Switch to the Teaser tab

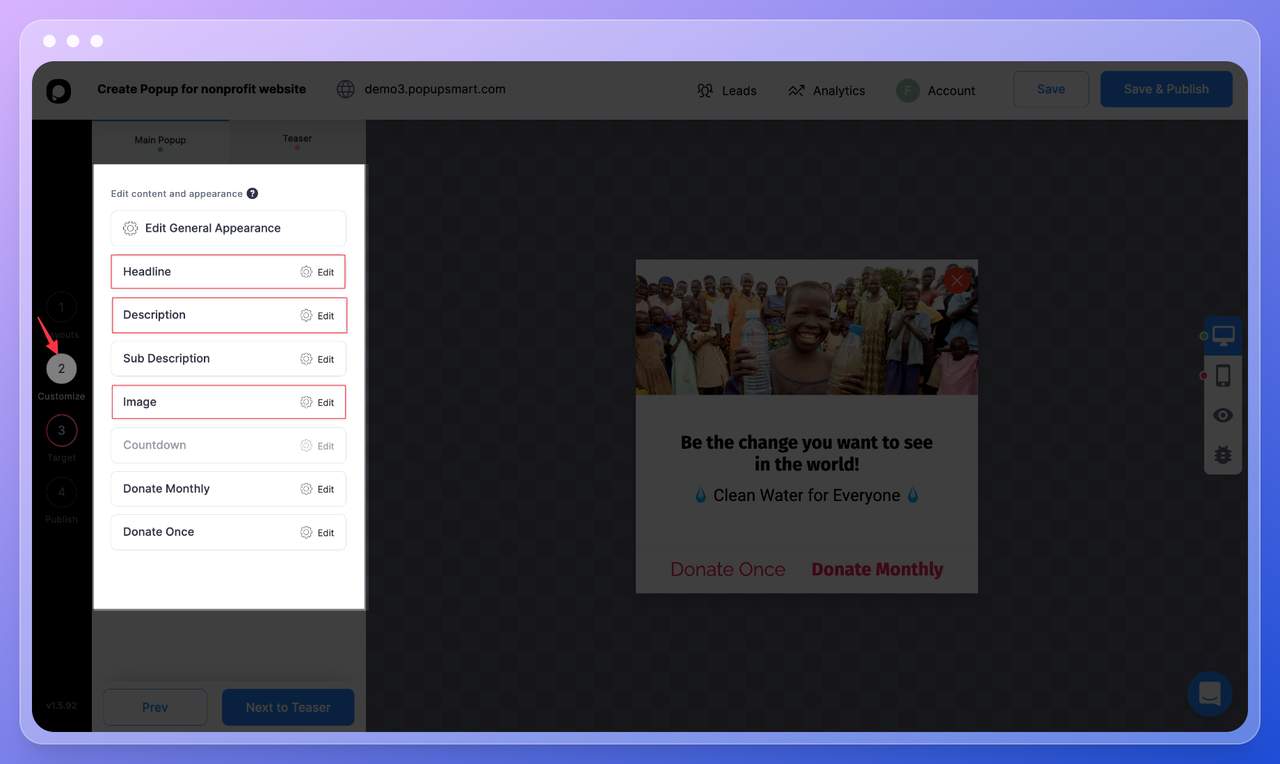[297, 141]
